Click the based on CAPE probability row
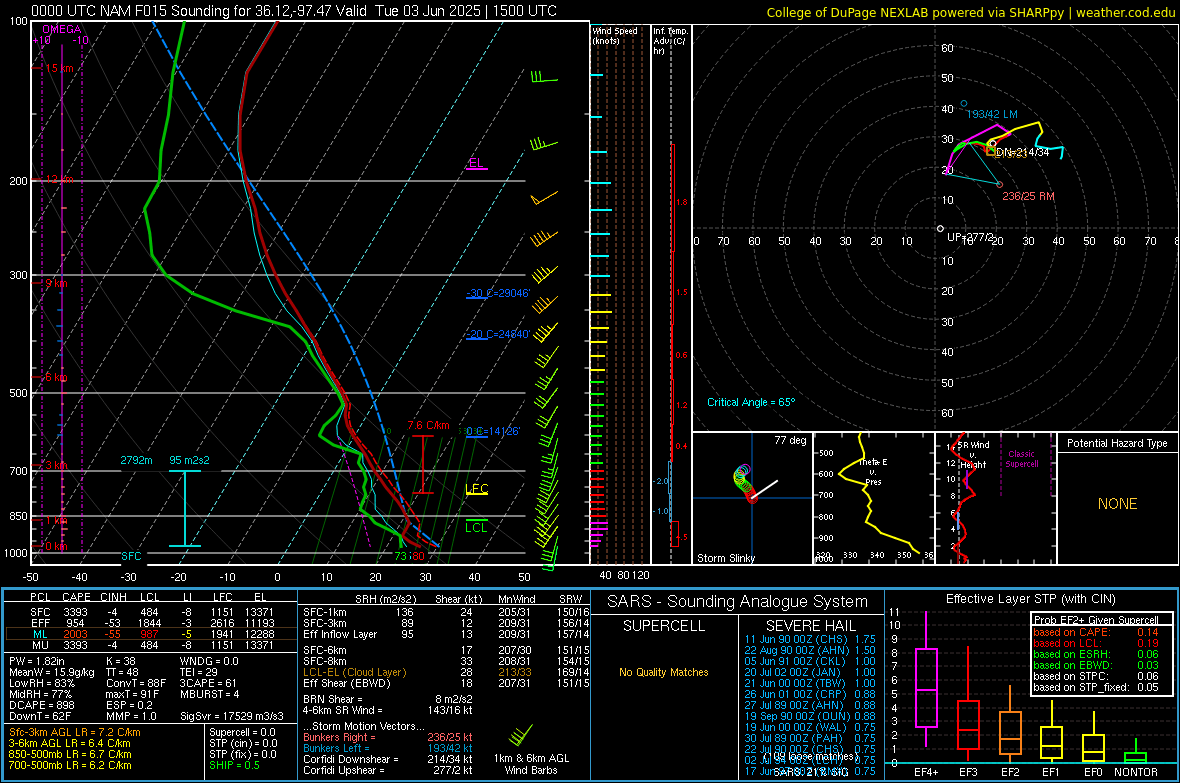Viewport: 1180px width, 783px height. (x=1096, y=632)
